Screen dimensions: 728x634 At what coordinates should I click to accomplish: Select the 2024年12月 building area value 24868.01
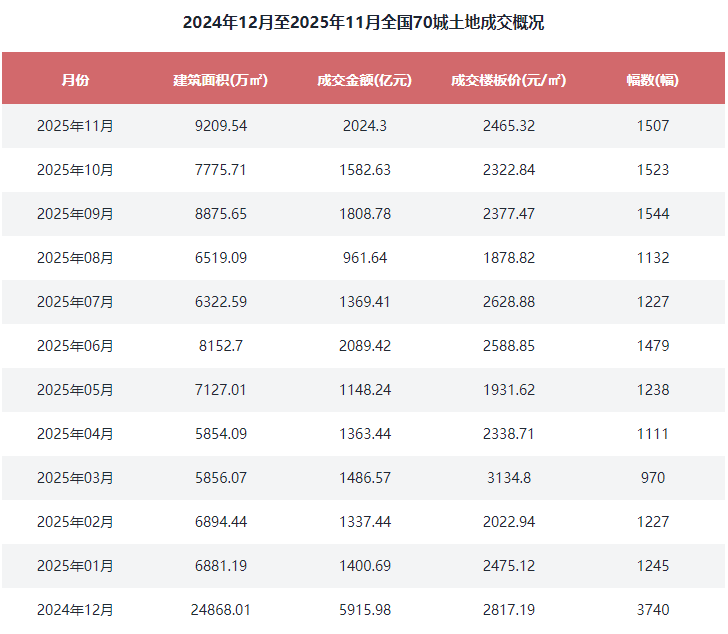220,610
